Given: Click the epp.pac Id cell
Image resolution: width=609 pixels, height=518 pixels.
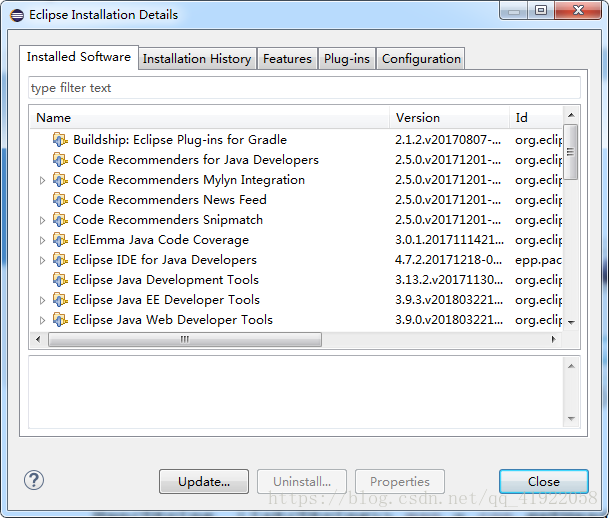Looking at the screenshot, I should [538, 260].
